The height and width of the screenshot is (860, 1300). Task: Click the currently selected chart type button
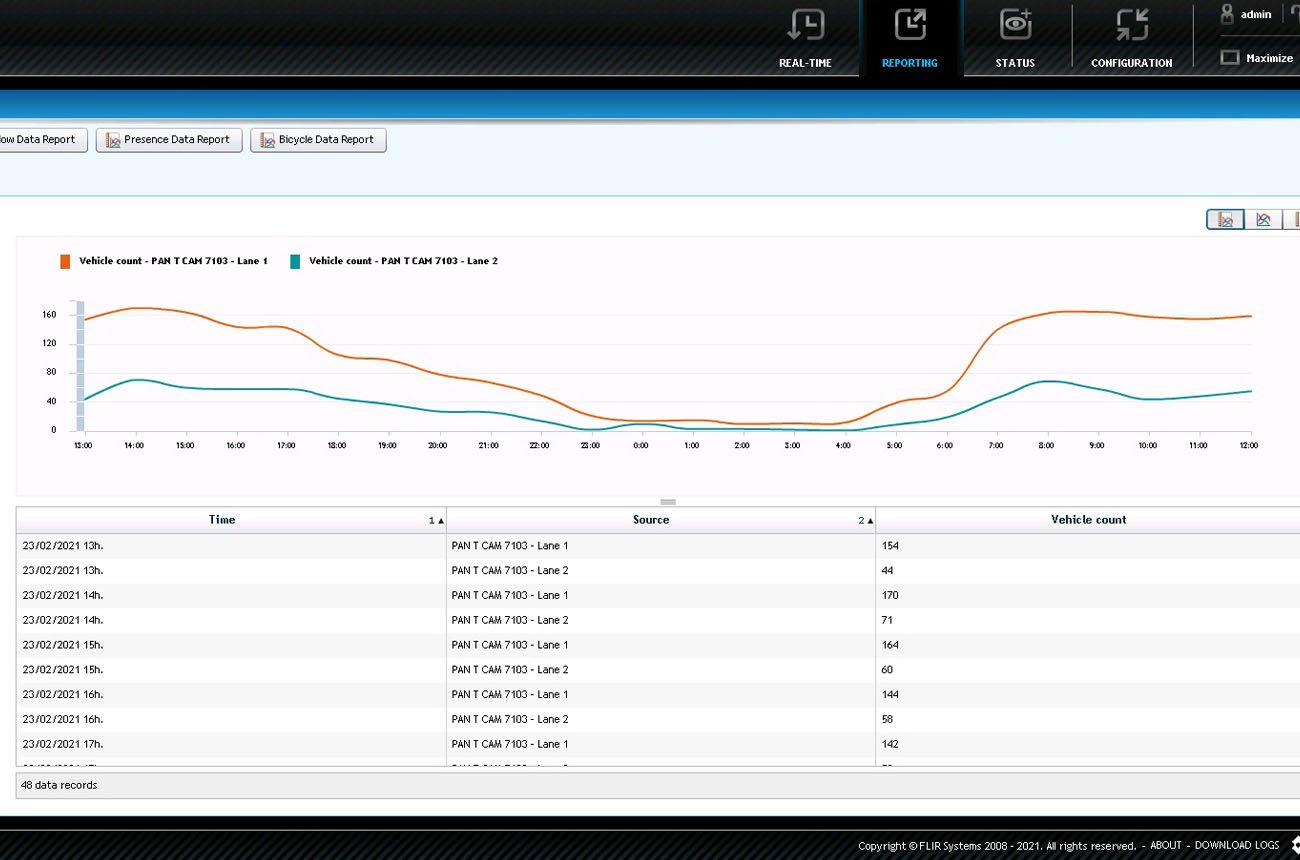pyautogui.click(x=1225, y=219)
